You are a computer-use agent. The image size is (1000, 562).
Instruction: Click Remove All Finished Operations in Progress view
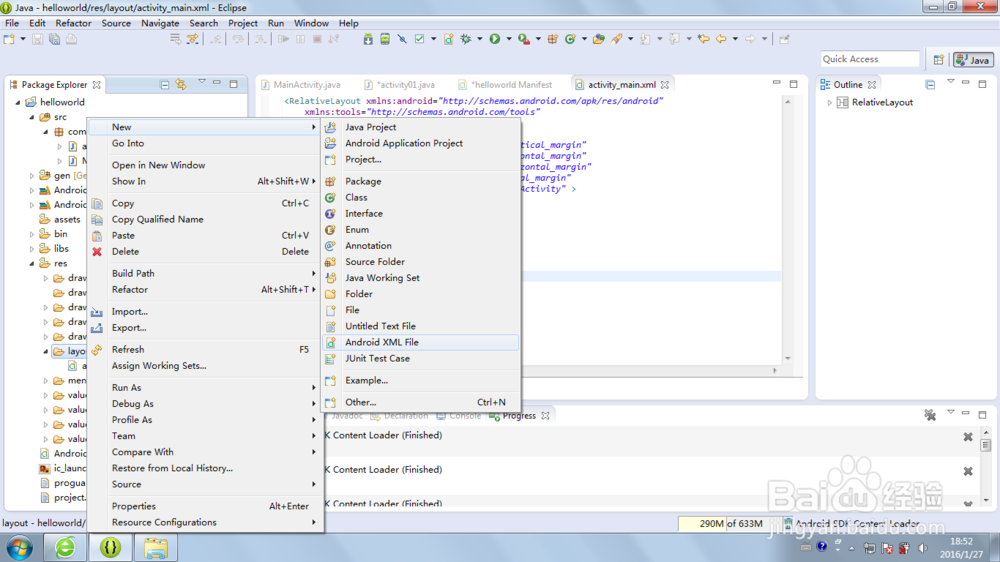click(x=930, y=415)
